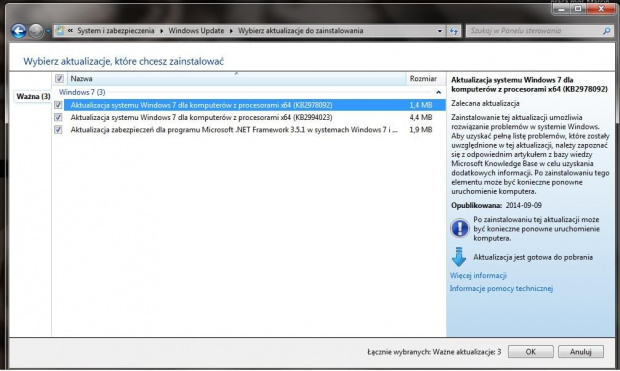620x371 pixels.
Task: Open System i zabezpieczenia breadcrumb
Action: [115, 30]
